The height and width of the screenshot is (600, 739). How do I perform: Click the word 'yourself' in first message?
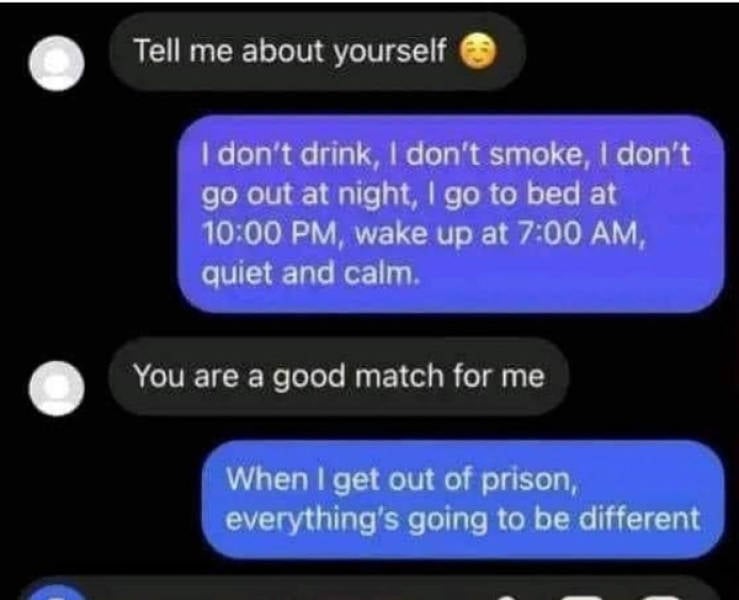point(390,52)
